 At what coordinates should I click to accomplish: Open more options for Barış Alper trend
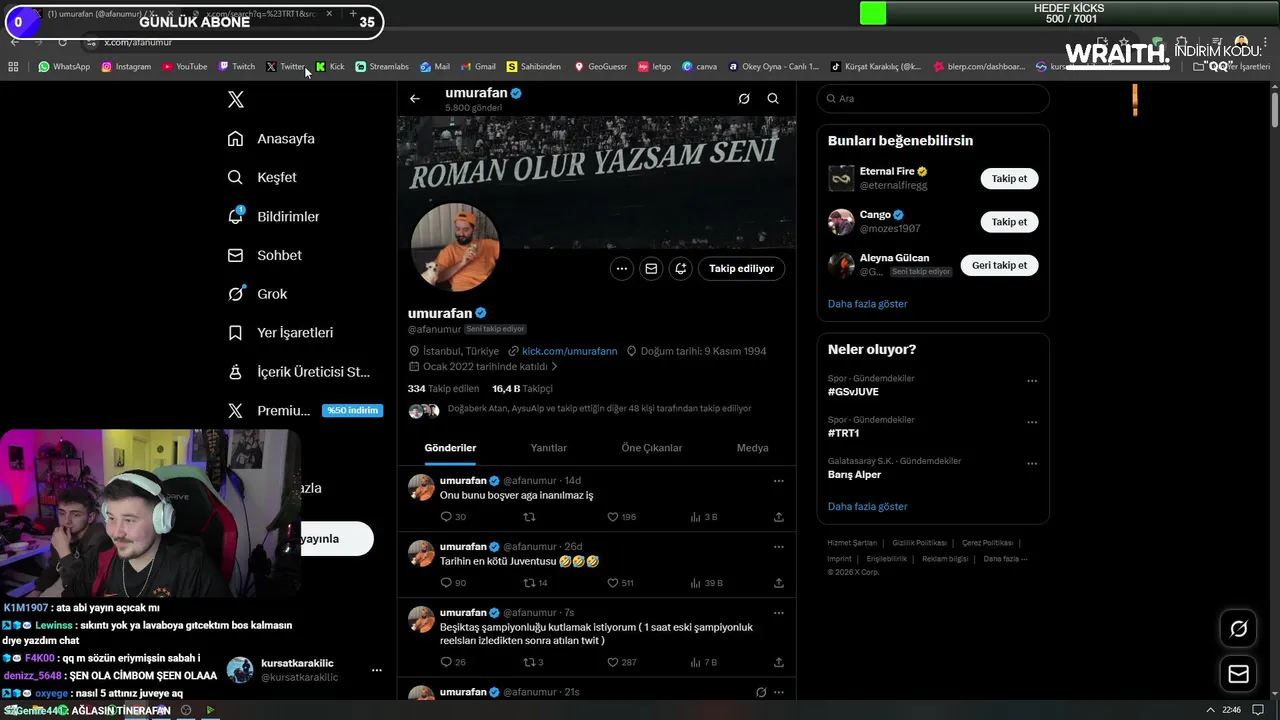[x=1032, y=464]
